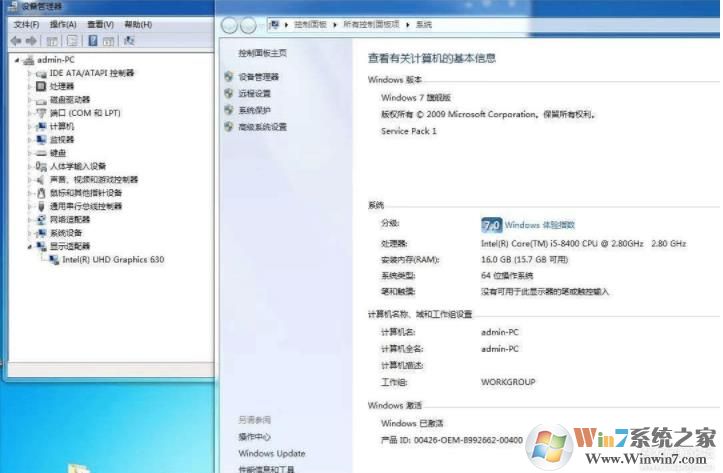Open the 查看(V) menu in Device Manager

[x=101, y=24]
